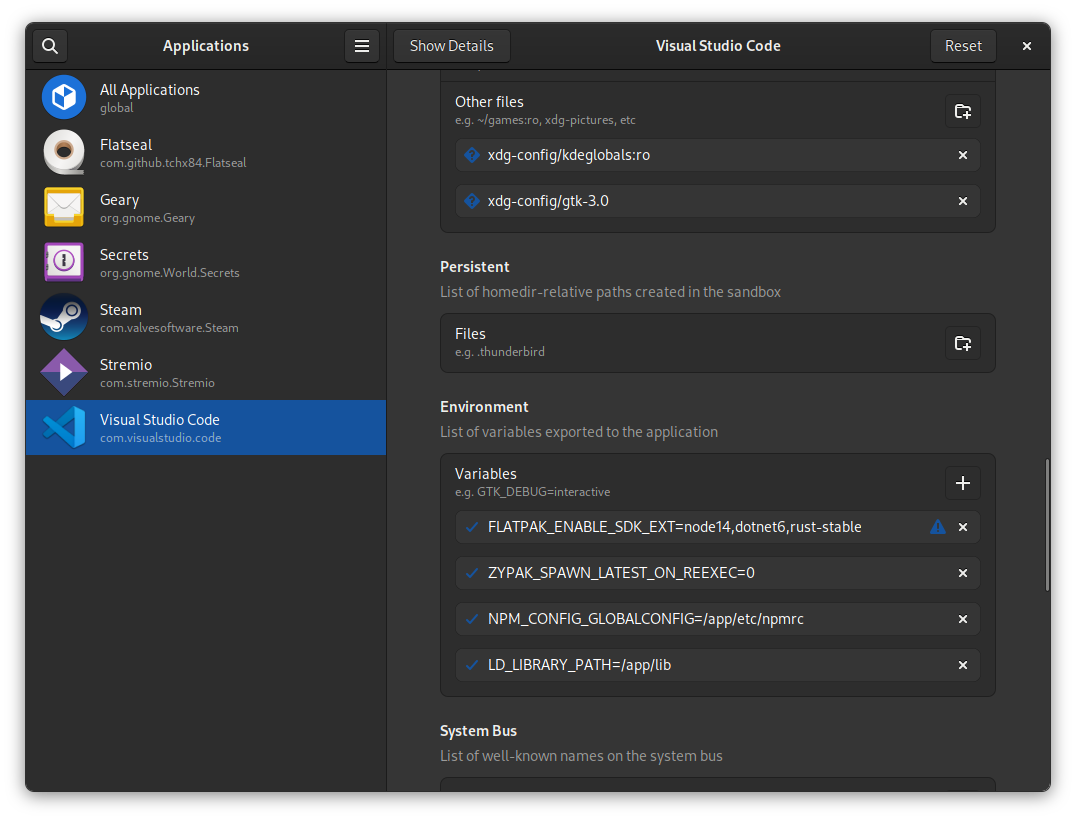This screenshot has width=1076, height=820.
Task: Disable the NPM_CONFIG_GLOBALCONFIG variable
Action: tap(471, 619)
